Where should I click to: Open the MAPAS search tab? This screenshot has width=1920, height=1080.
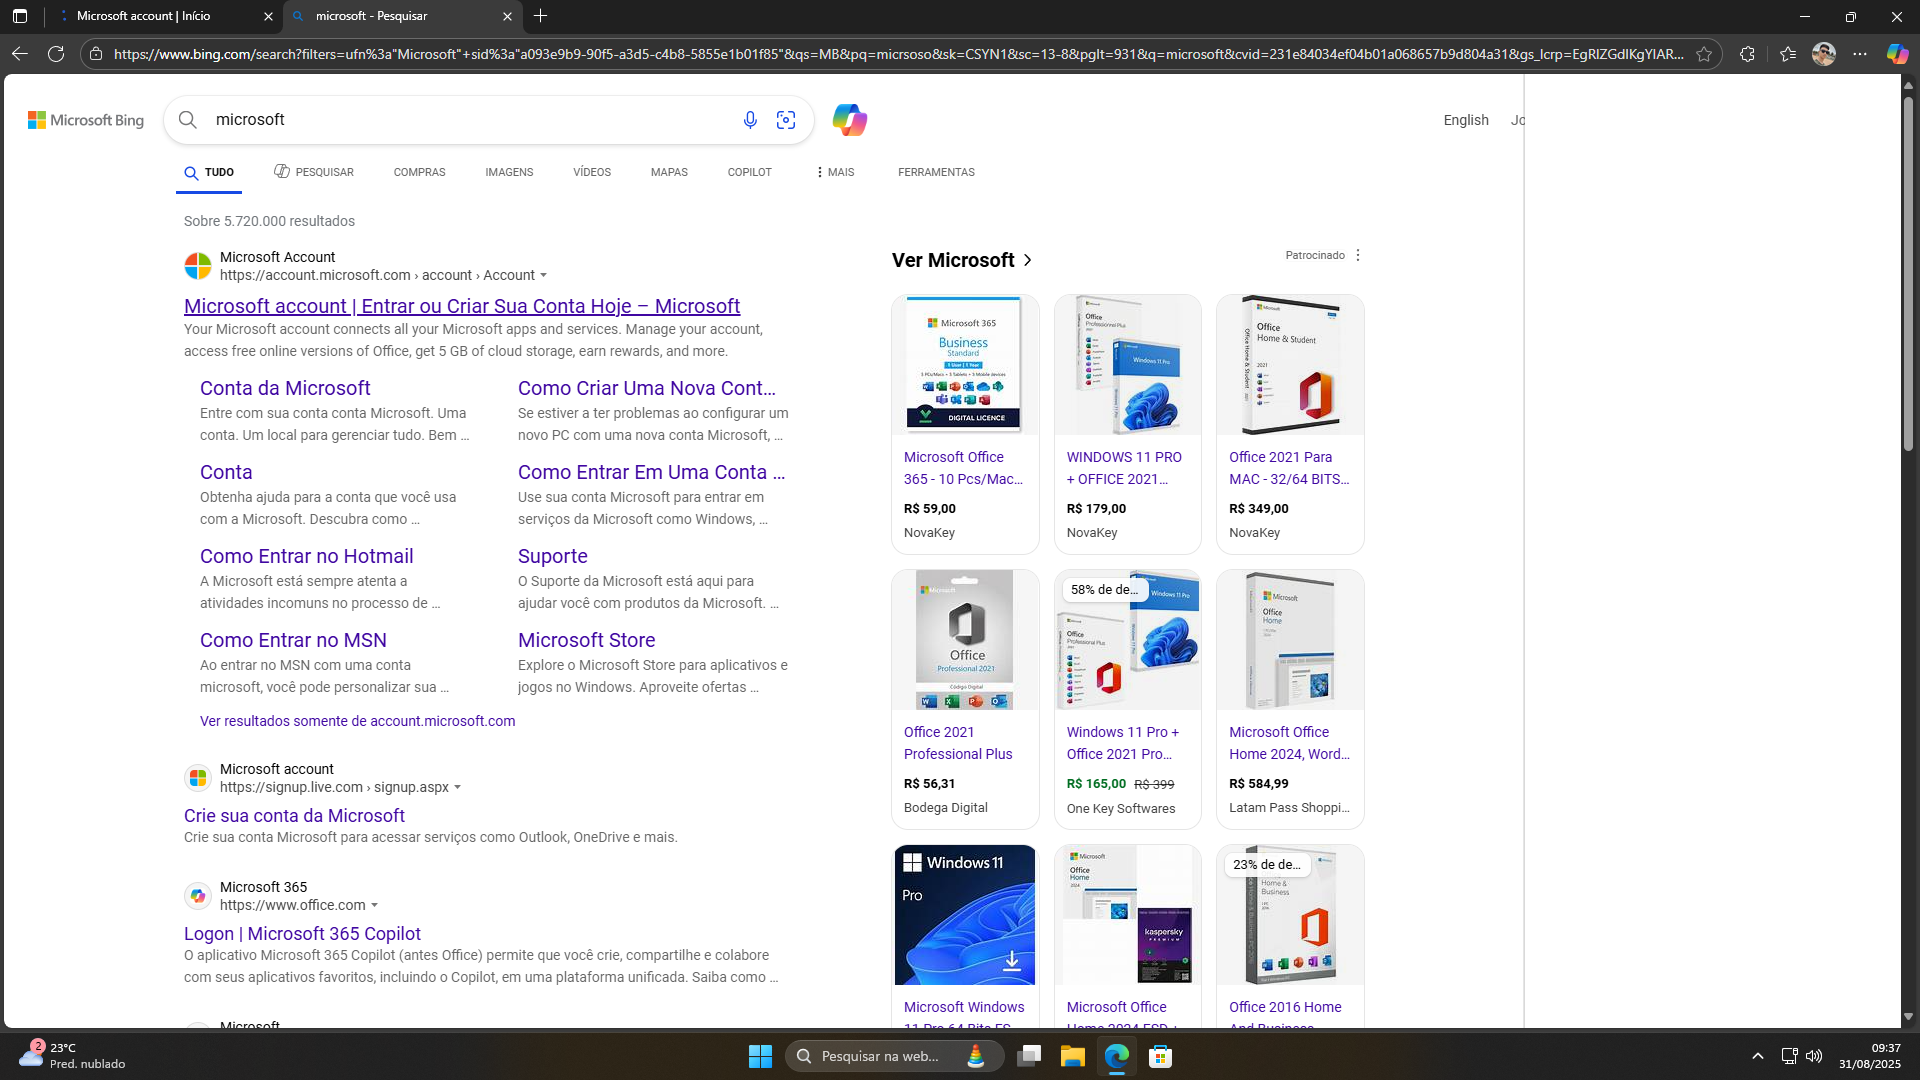pos(669,172)
